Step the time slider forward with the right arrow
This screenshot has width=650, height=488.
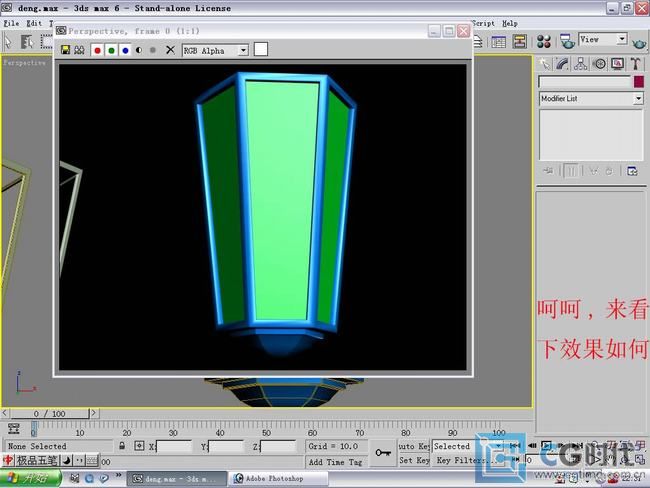[x=94, y=413]
